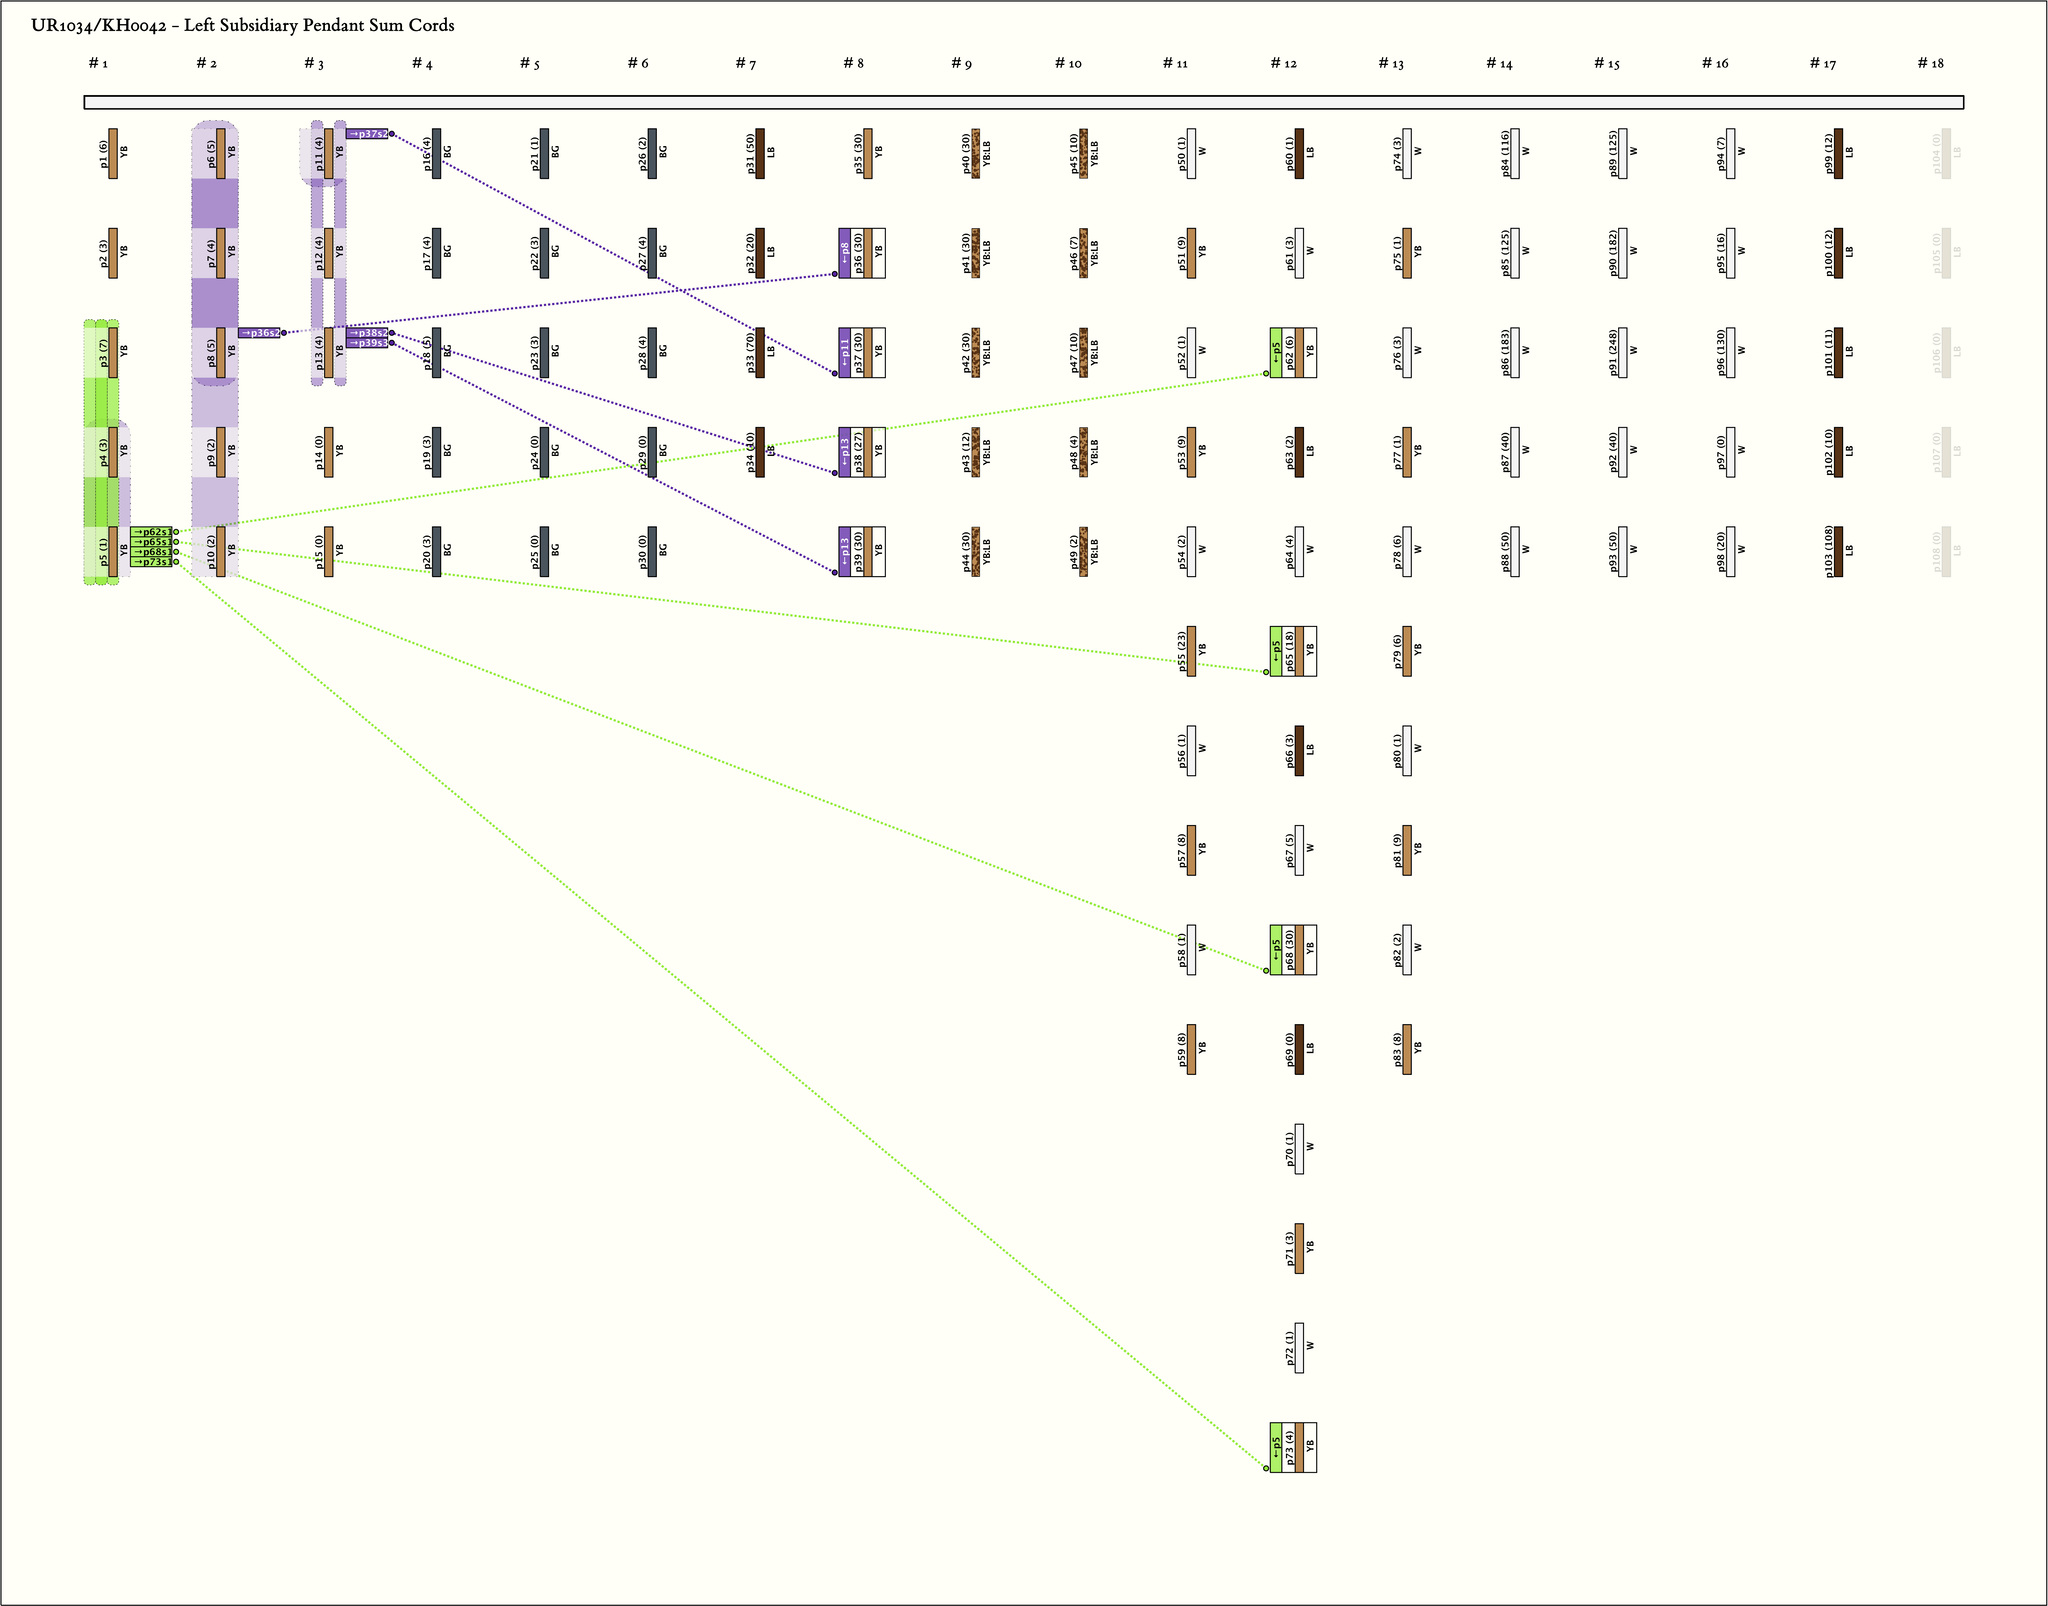
Task: Click the cord label p59 (8)
Action: pyautogui.click(x=1182, y=1050)
